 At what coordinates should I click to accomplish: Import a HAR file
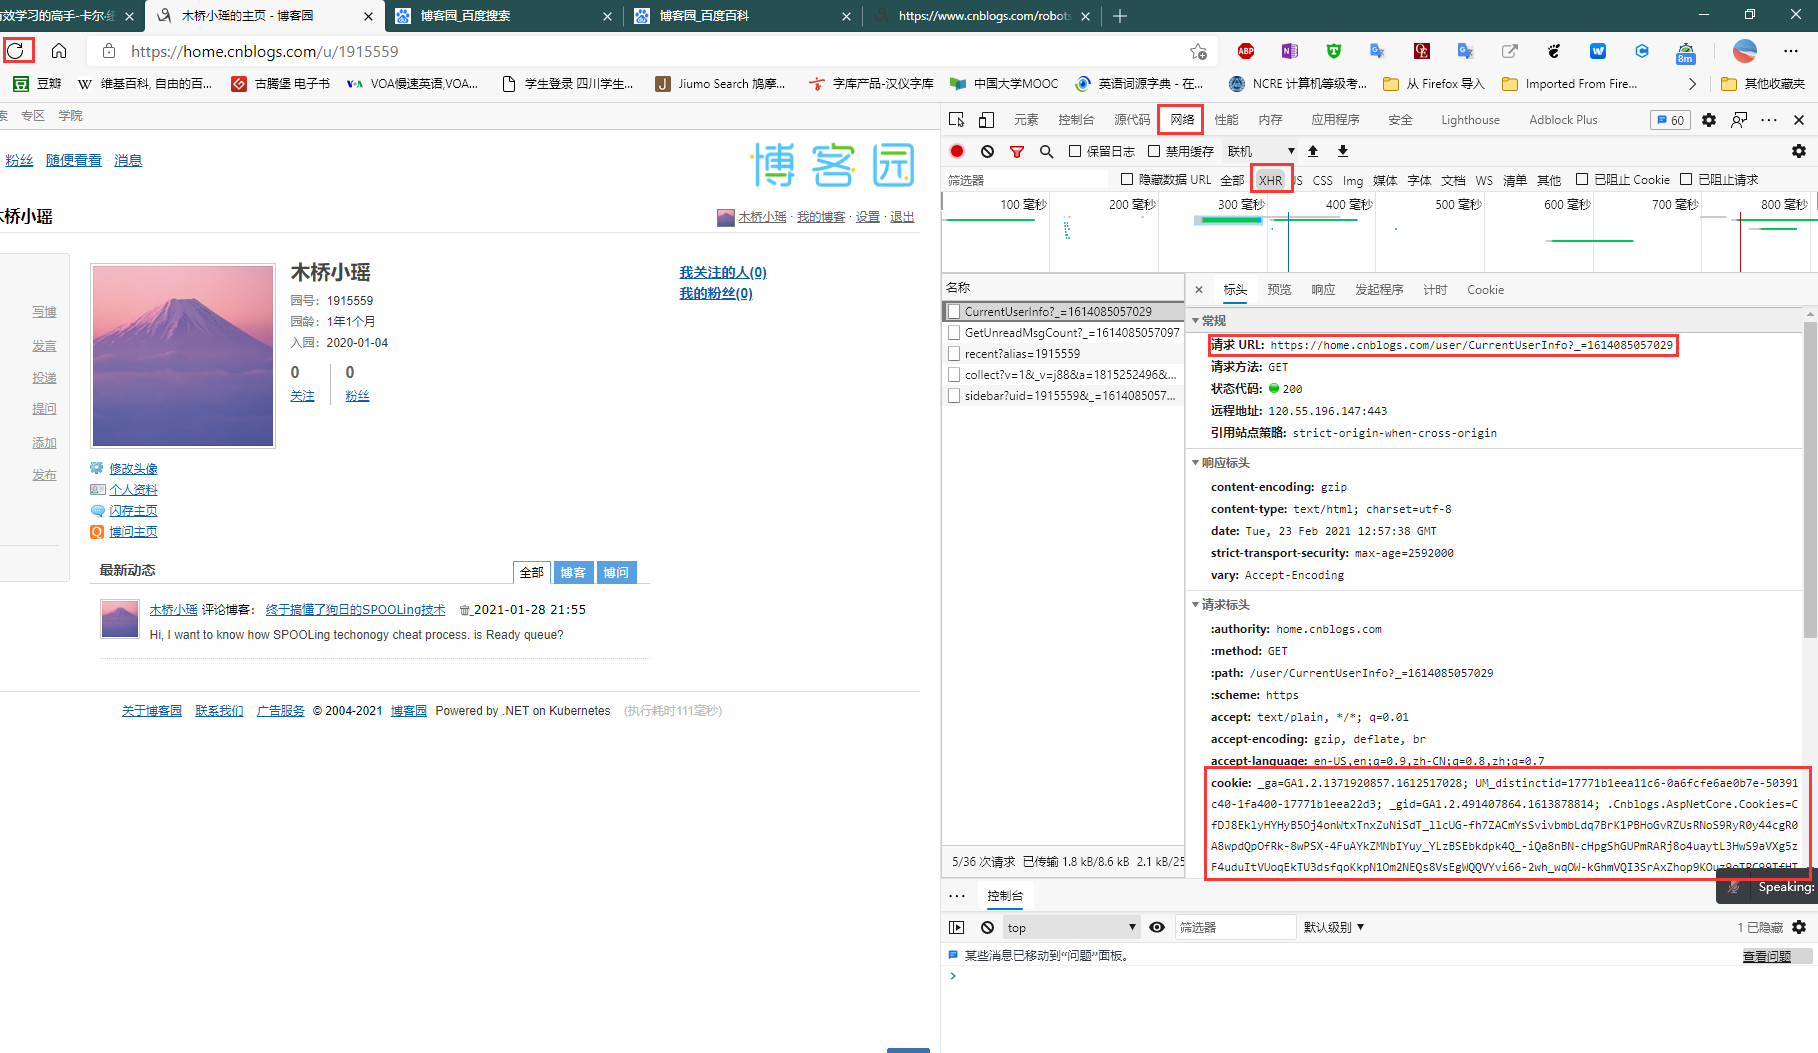[x=1313, y=151]
